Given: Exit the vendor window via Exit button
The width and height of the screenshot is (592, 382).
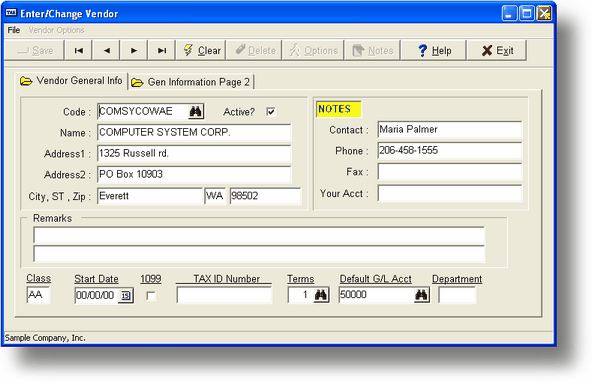Looking at the screenshot, I should click(497, 50).
